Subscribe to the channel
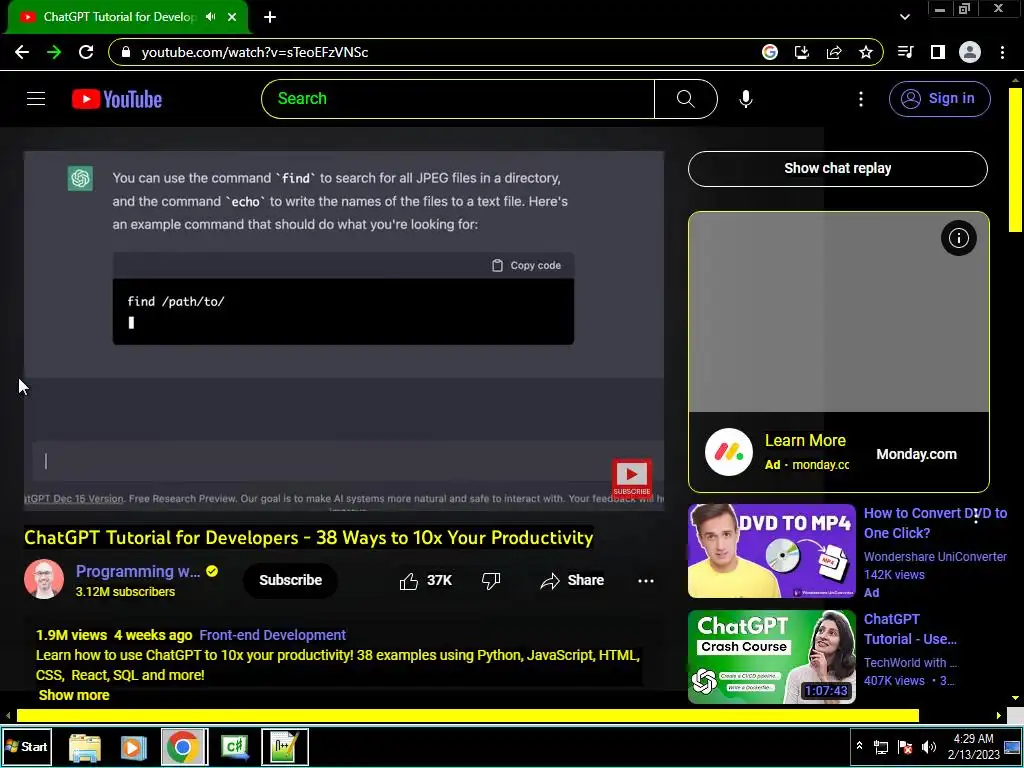The image size is (1024, 768). 290,580
